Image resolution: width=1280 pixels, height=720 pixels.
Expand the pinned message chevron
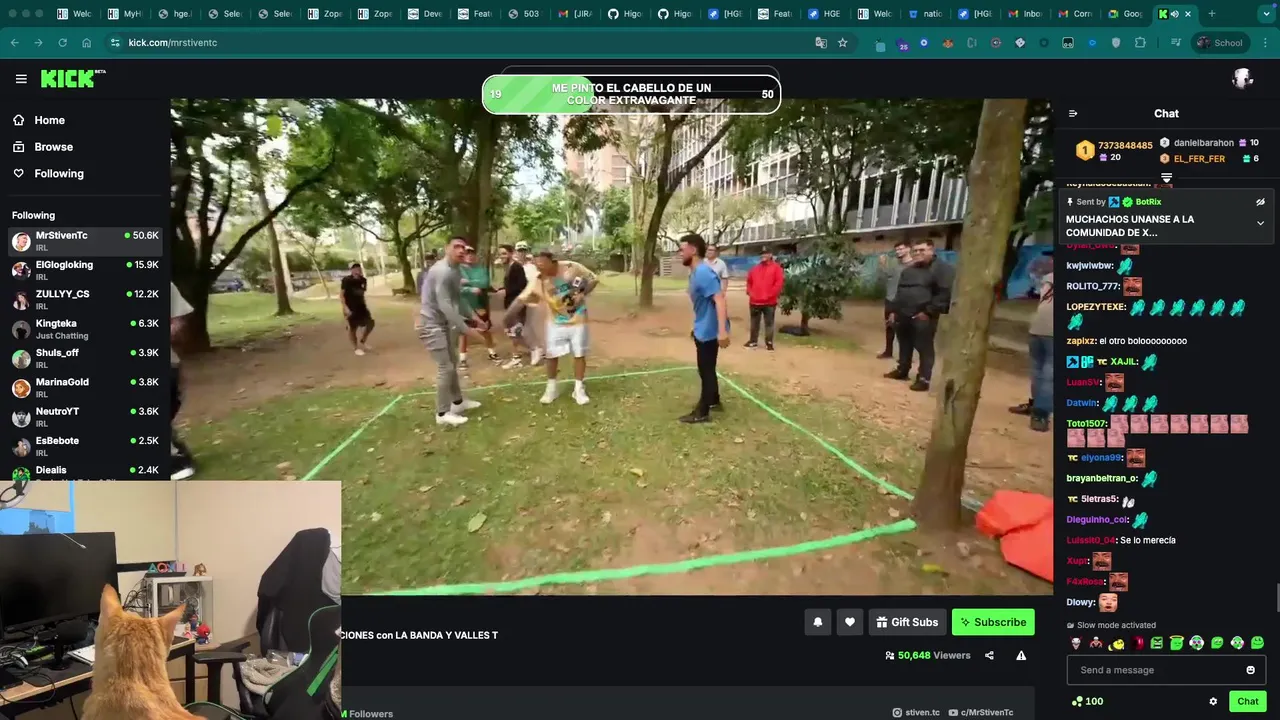point(1260,224)
